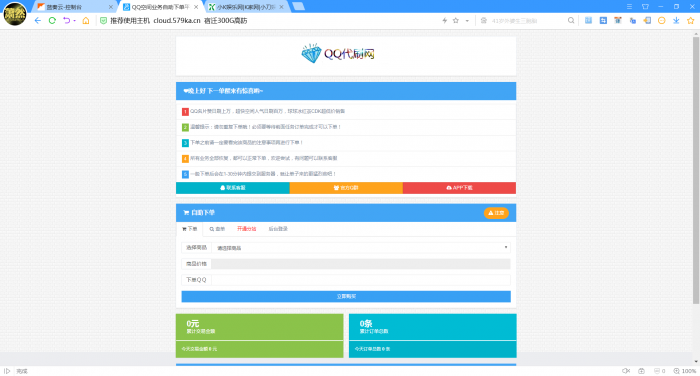700x376 pixels.
Task: Close the QQ空间业务自助下单 tab
Action: pyautogui.click(x=196, y=7)
